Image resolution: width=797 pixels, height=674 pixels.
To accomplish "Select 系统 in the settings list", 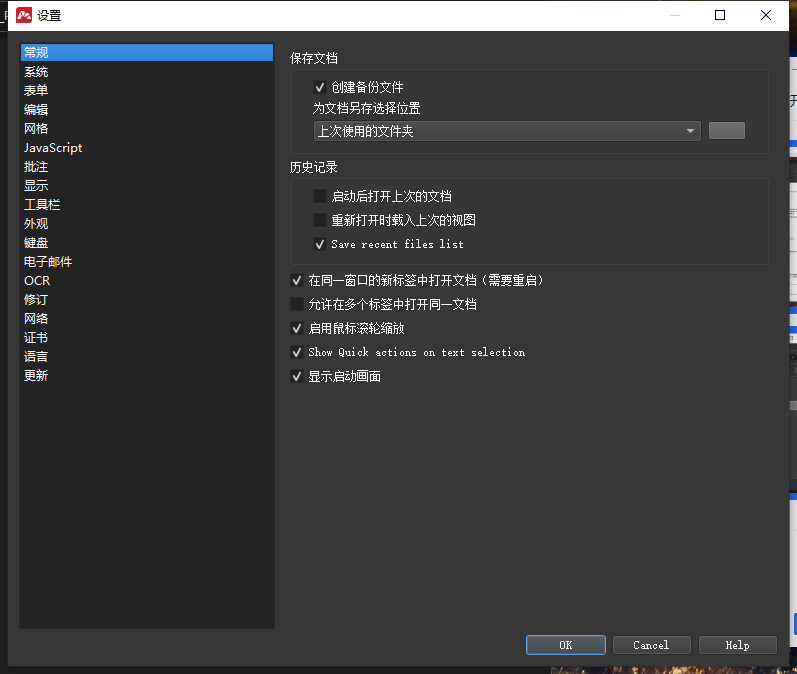I will tap(36, 72).
